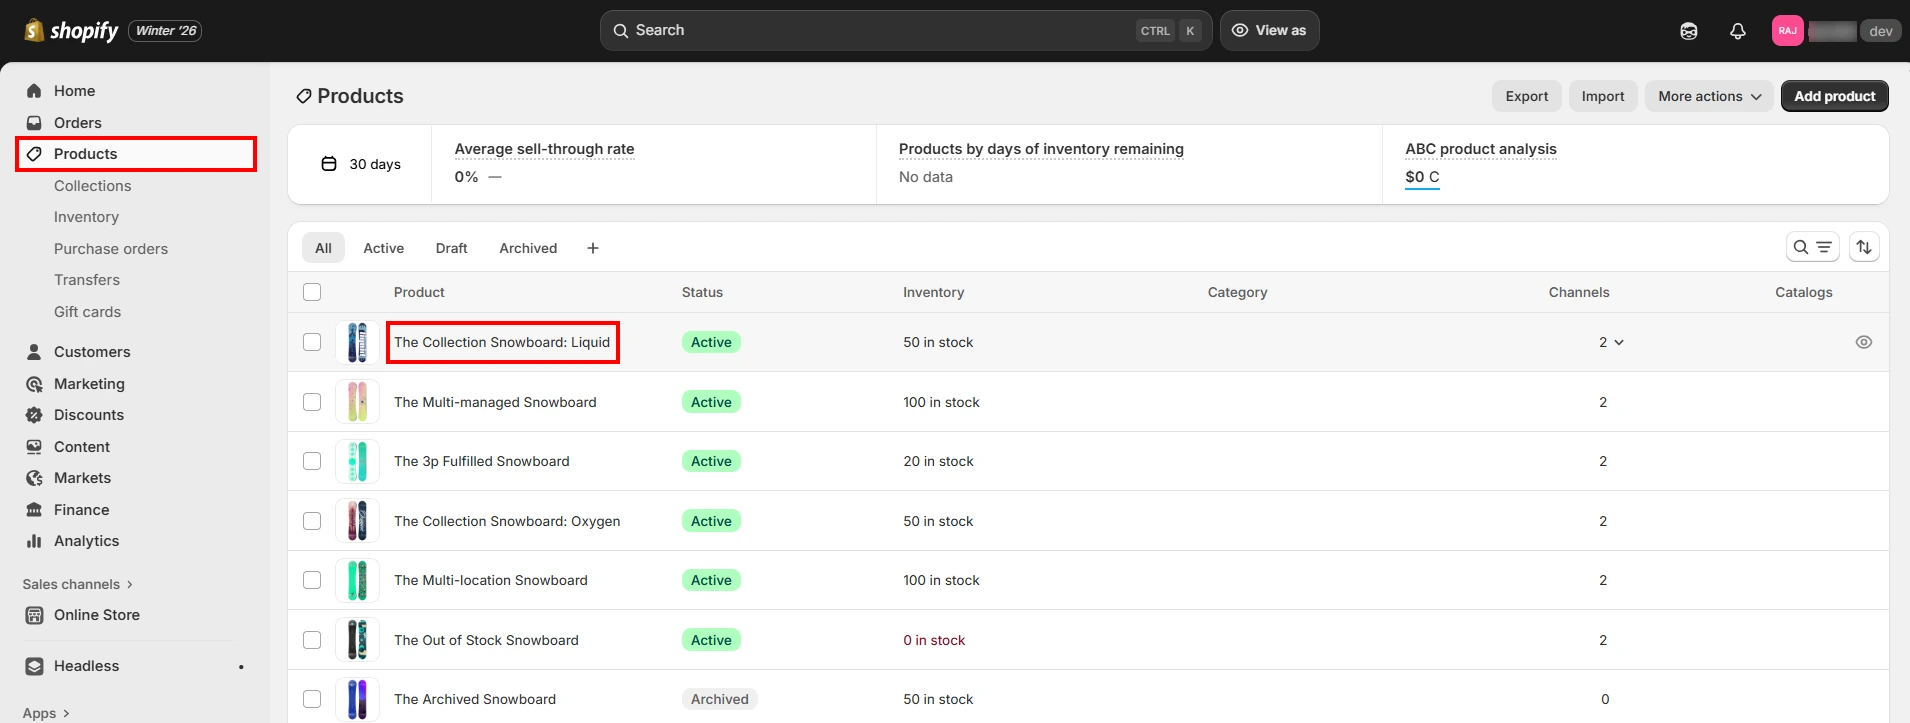
Task: Select all products checkbox in header
Action: pyautogui.click(x=312, y=292)
